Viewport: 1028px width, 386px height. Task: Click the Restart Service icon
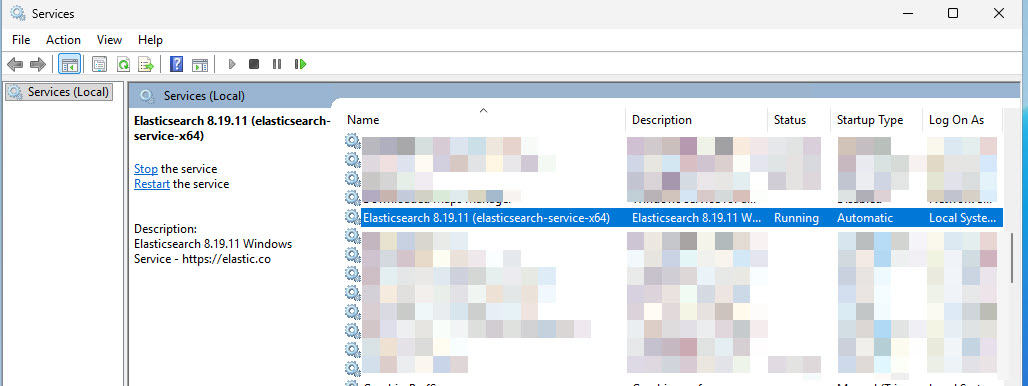coord(300,64)
